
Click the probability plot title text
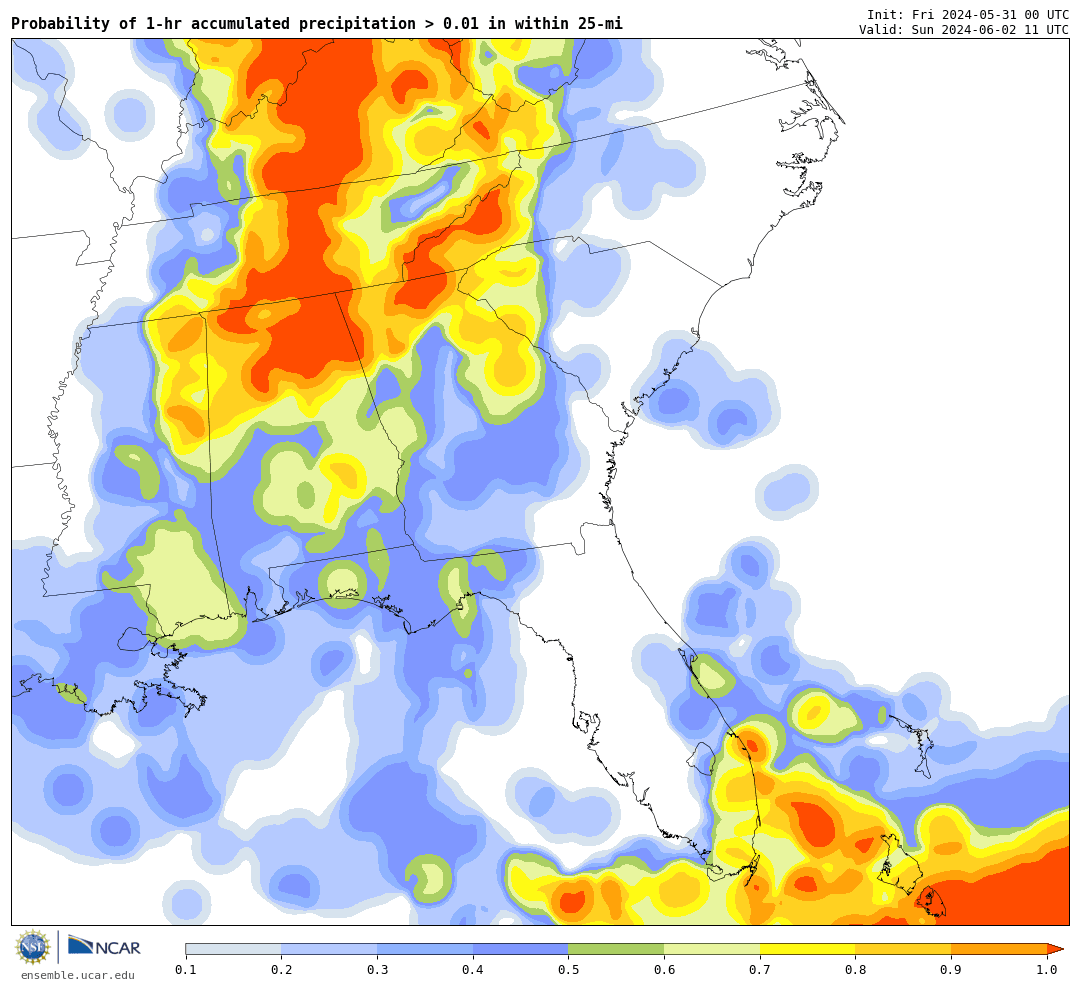coord(317,24)
